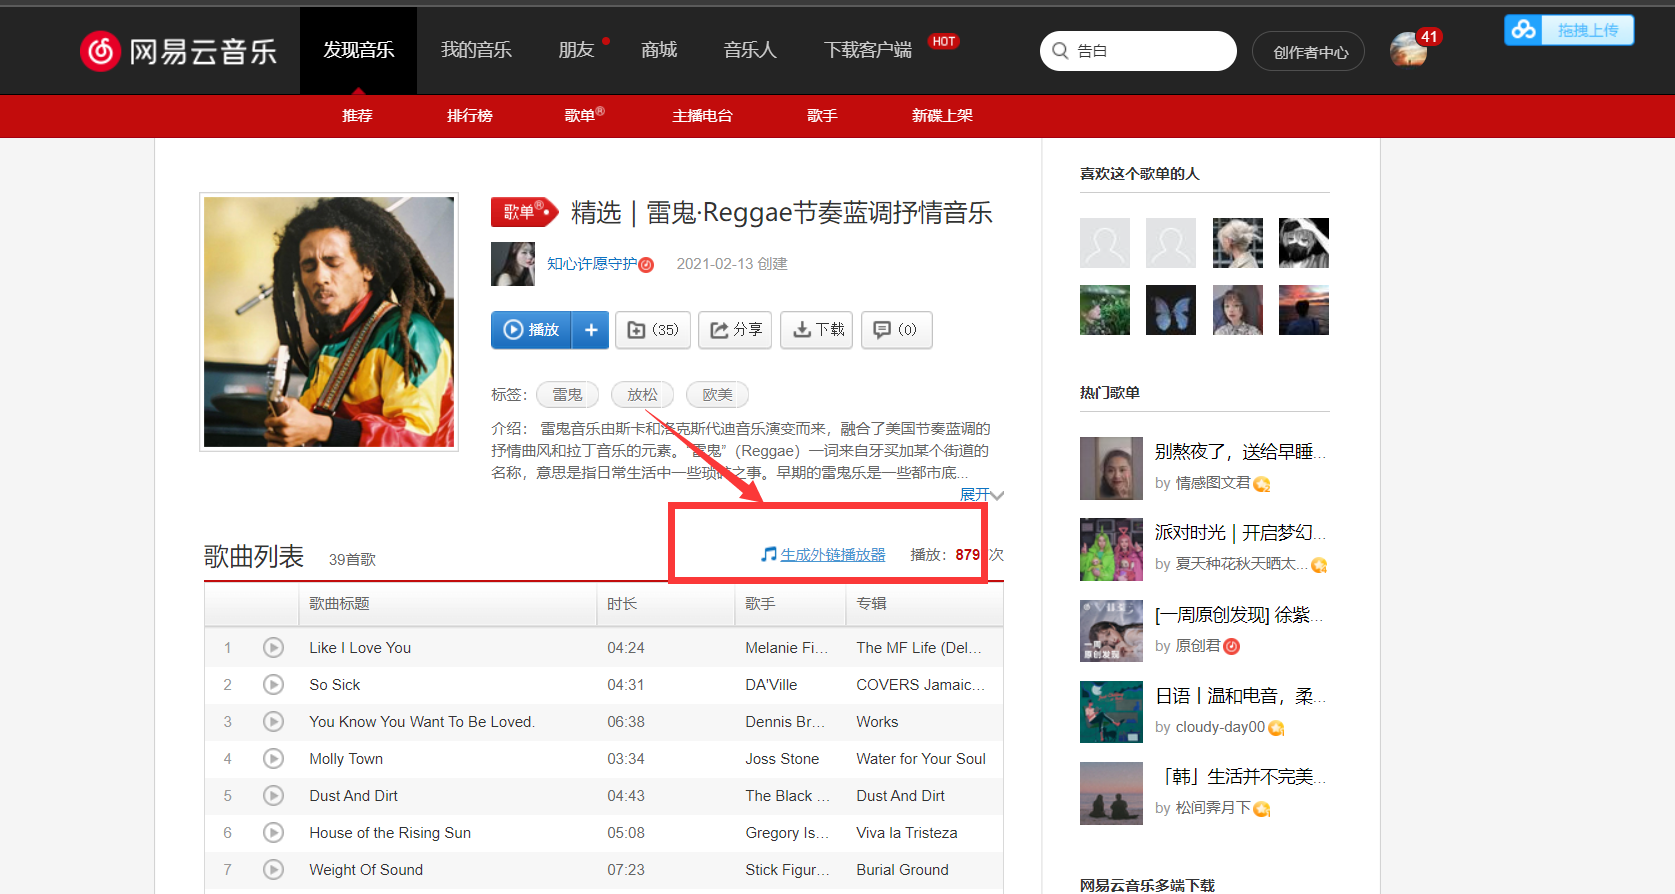Screen dimensions: 1675x894
Task: Play You Know You Want To Be Loved
Action: coord(273,721)
